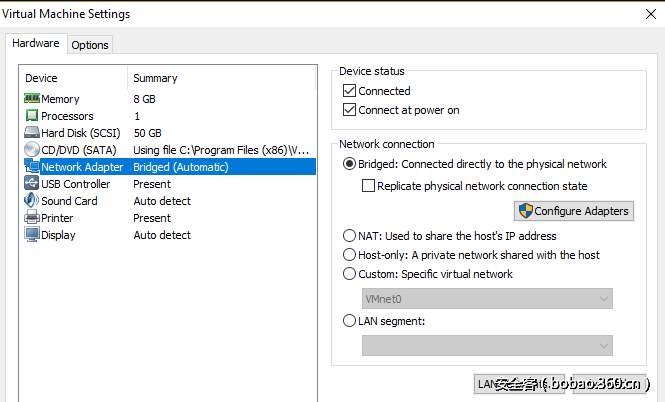Screen dimensions: 665x402
Task: Switch to the Options tab
Action: coord(90,45)
